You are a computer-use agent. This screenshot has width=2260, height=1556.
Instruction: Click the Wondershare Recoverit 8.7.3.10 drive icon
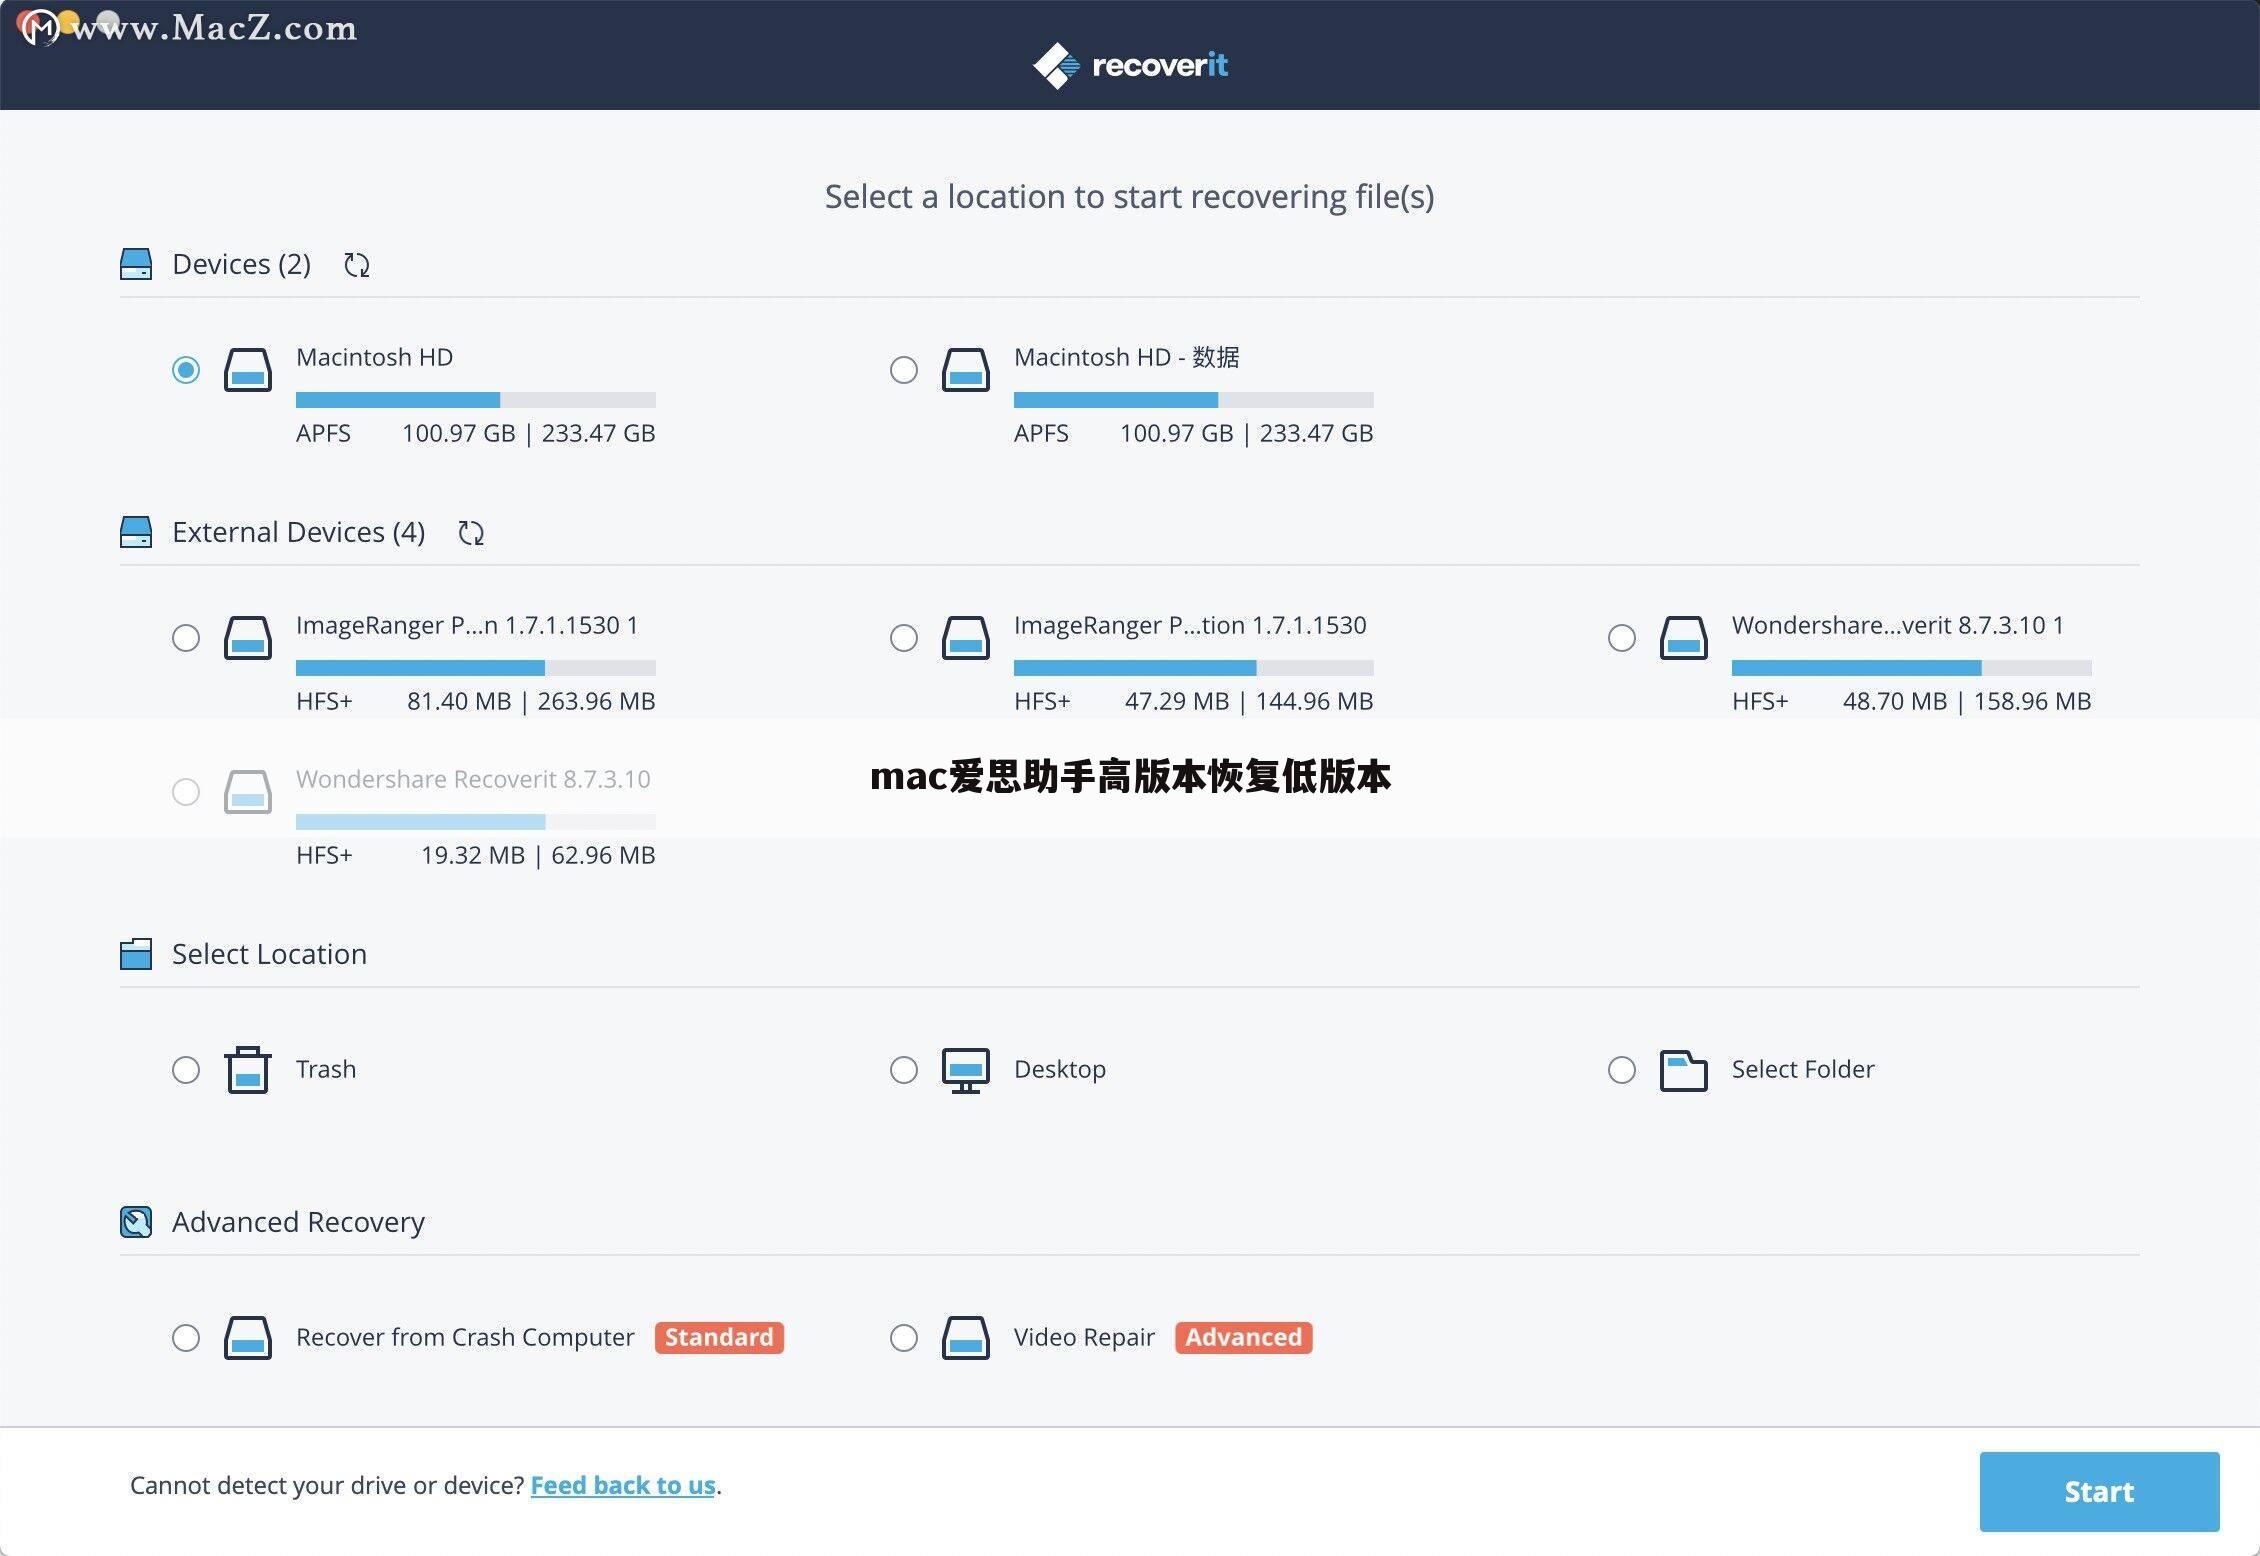[248, 792]
